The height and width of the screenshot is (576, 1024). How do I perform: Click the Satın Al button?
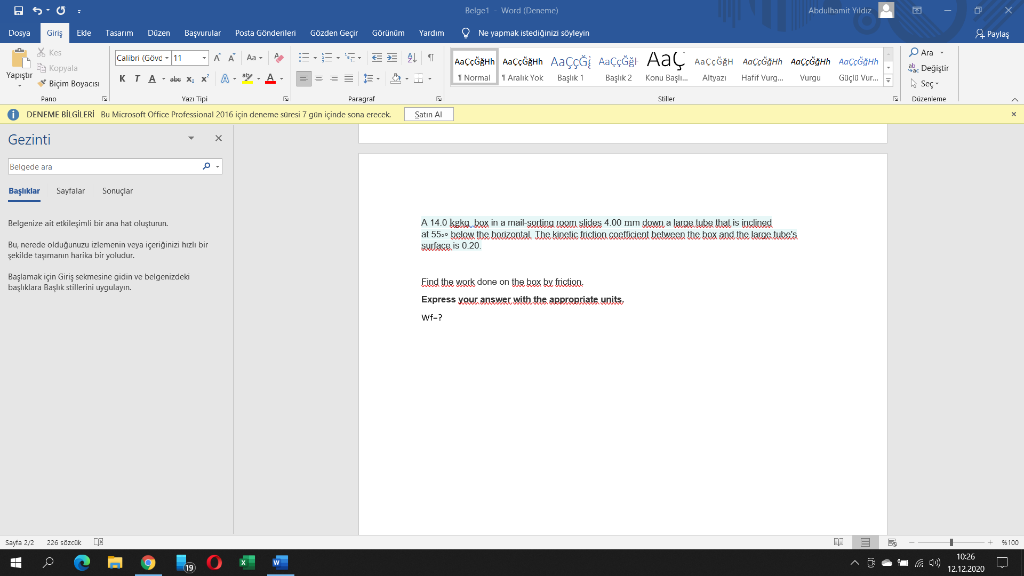(428, 114)
